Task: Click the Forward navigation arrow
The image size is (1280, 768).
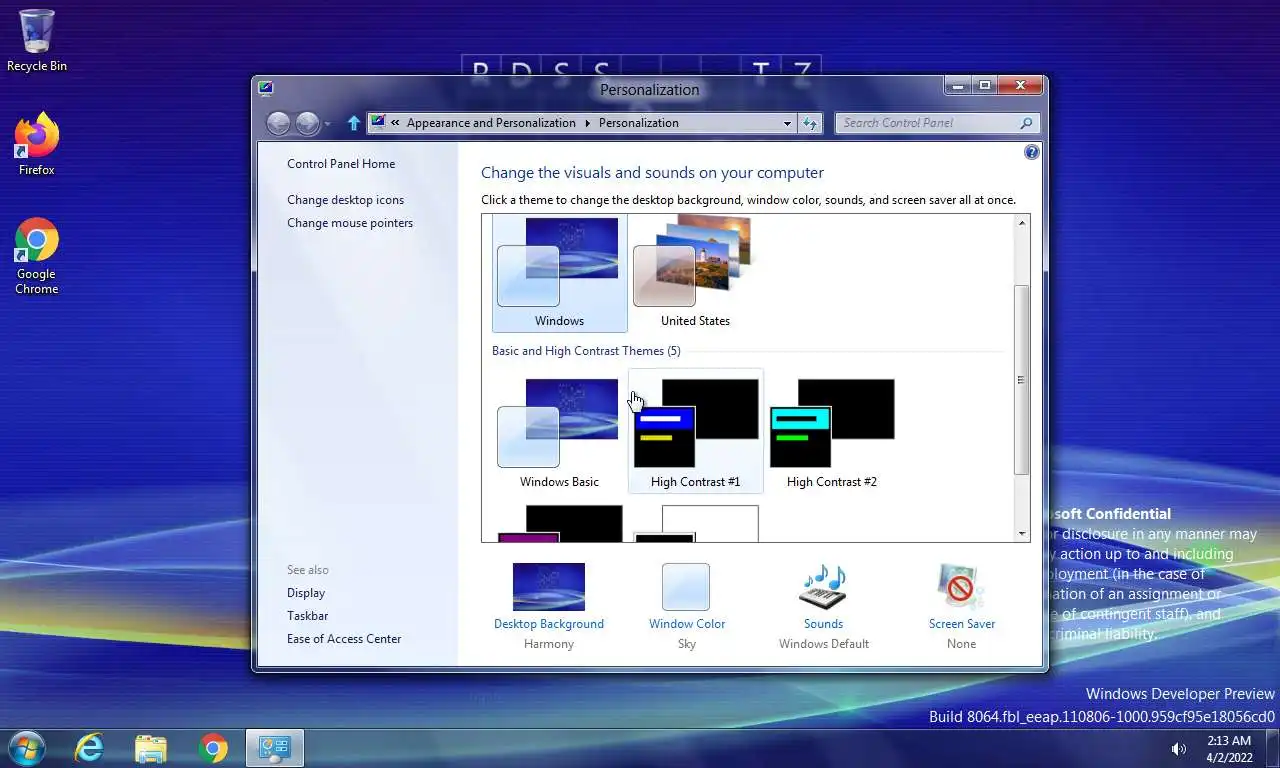Action: coord(307,123)
